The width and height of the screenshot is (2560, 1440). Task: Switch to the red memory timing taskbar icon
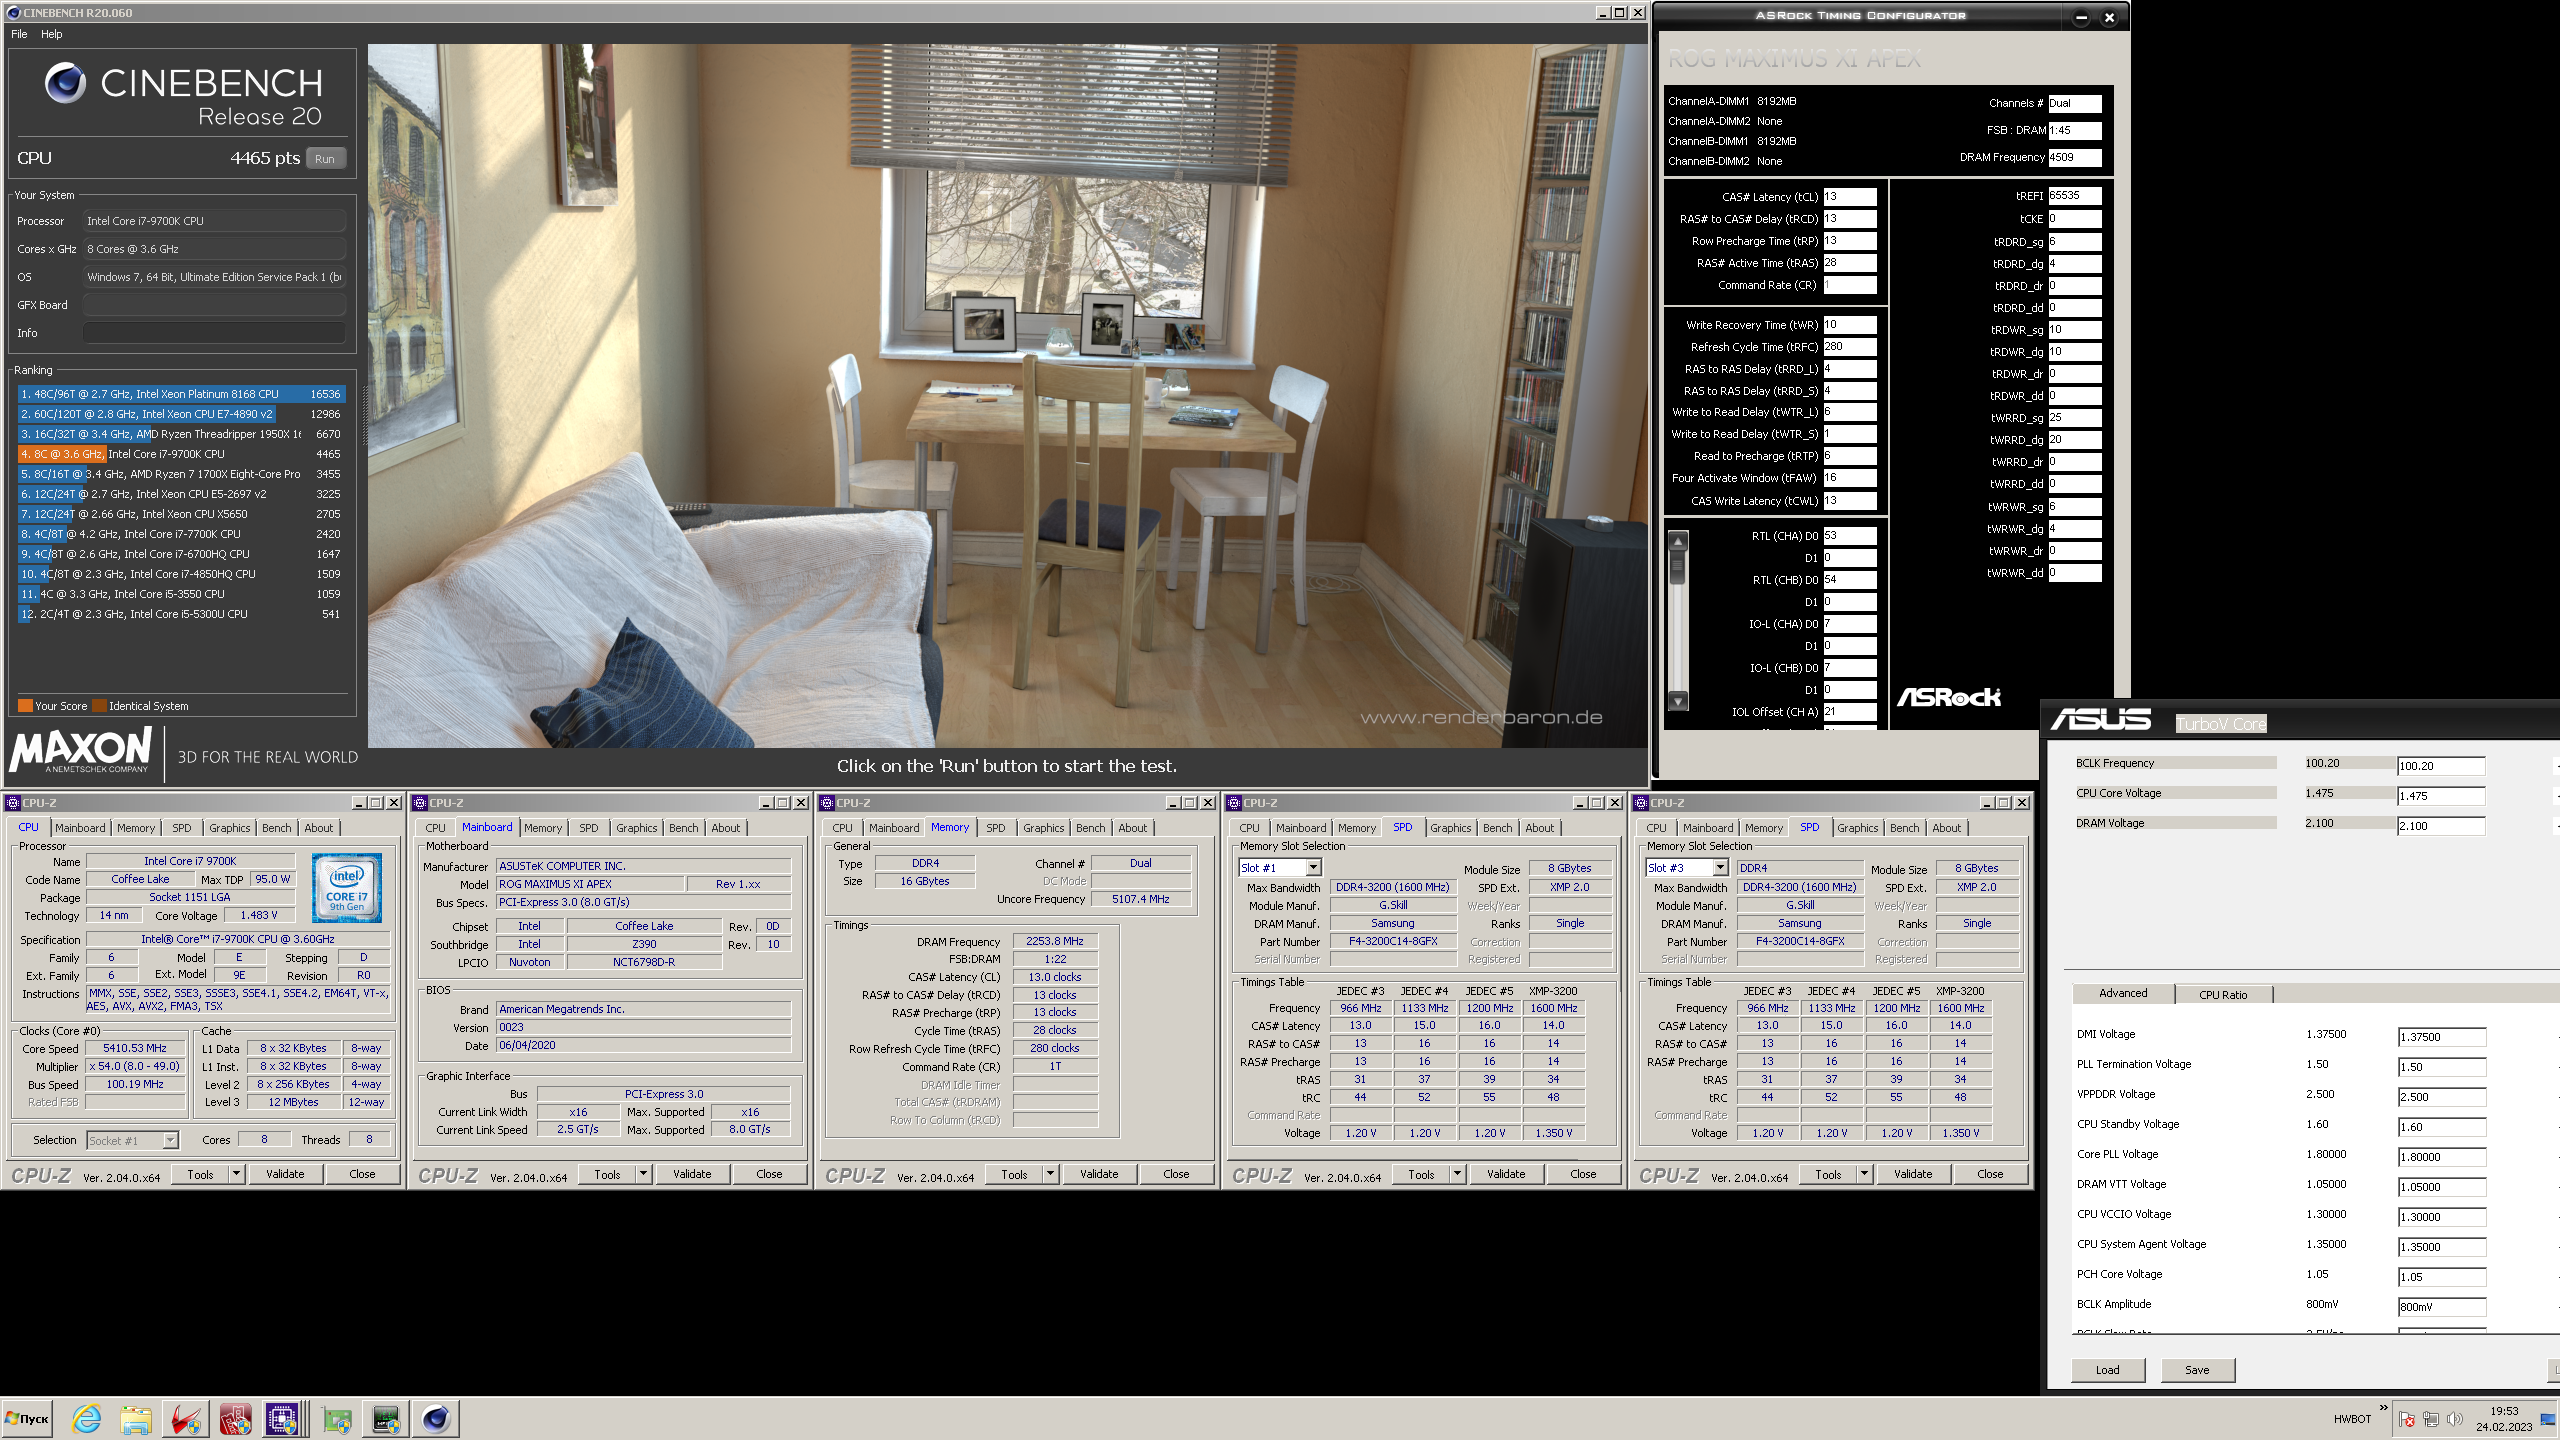pyautogui.click(x=235, y=1418)
